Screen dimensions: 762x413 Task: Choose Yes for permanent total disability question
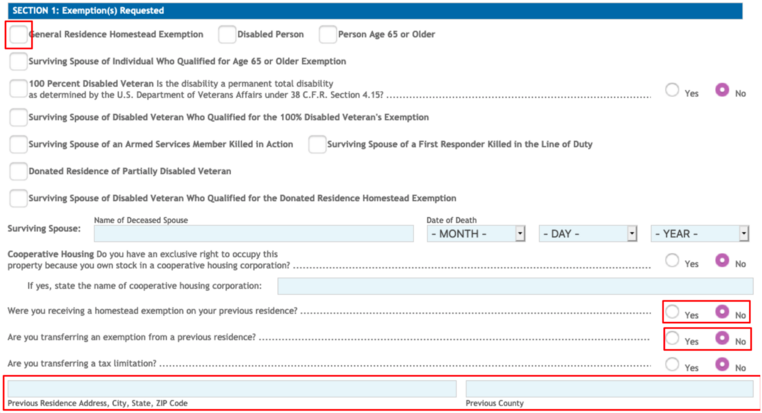tap(672, 89)
